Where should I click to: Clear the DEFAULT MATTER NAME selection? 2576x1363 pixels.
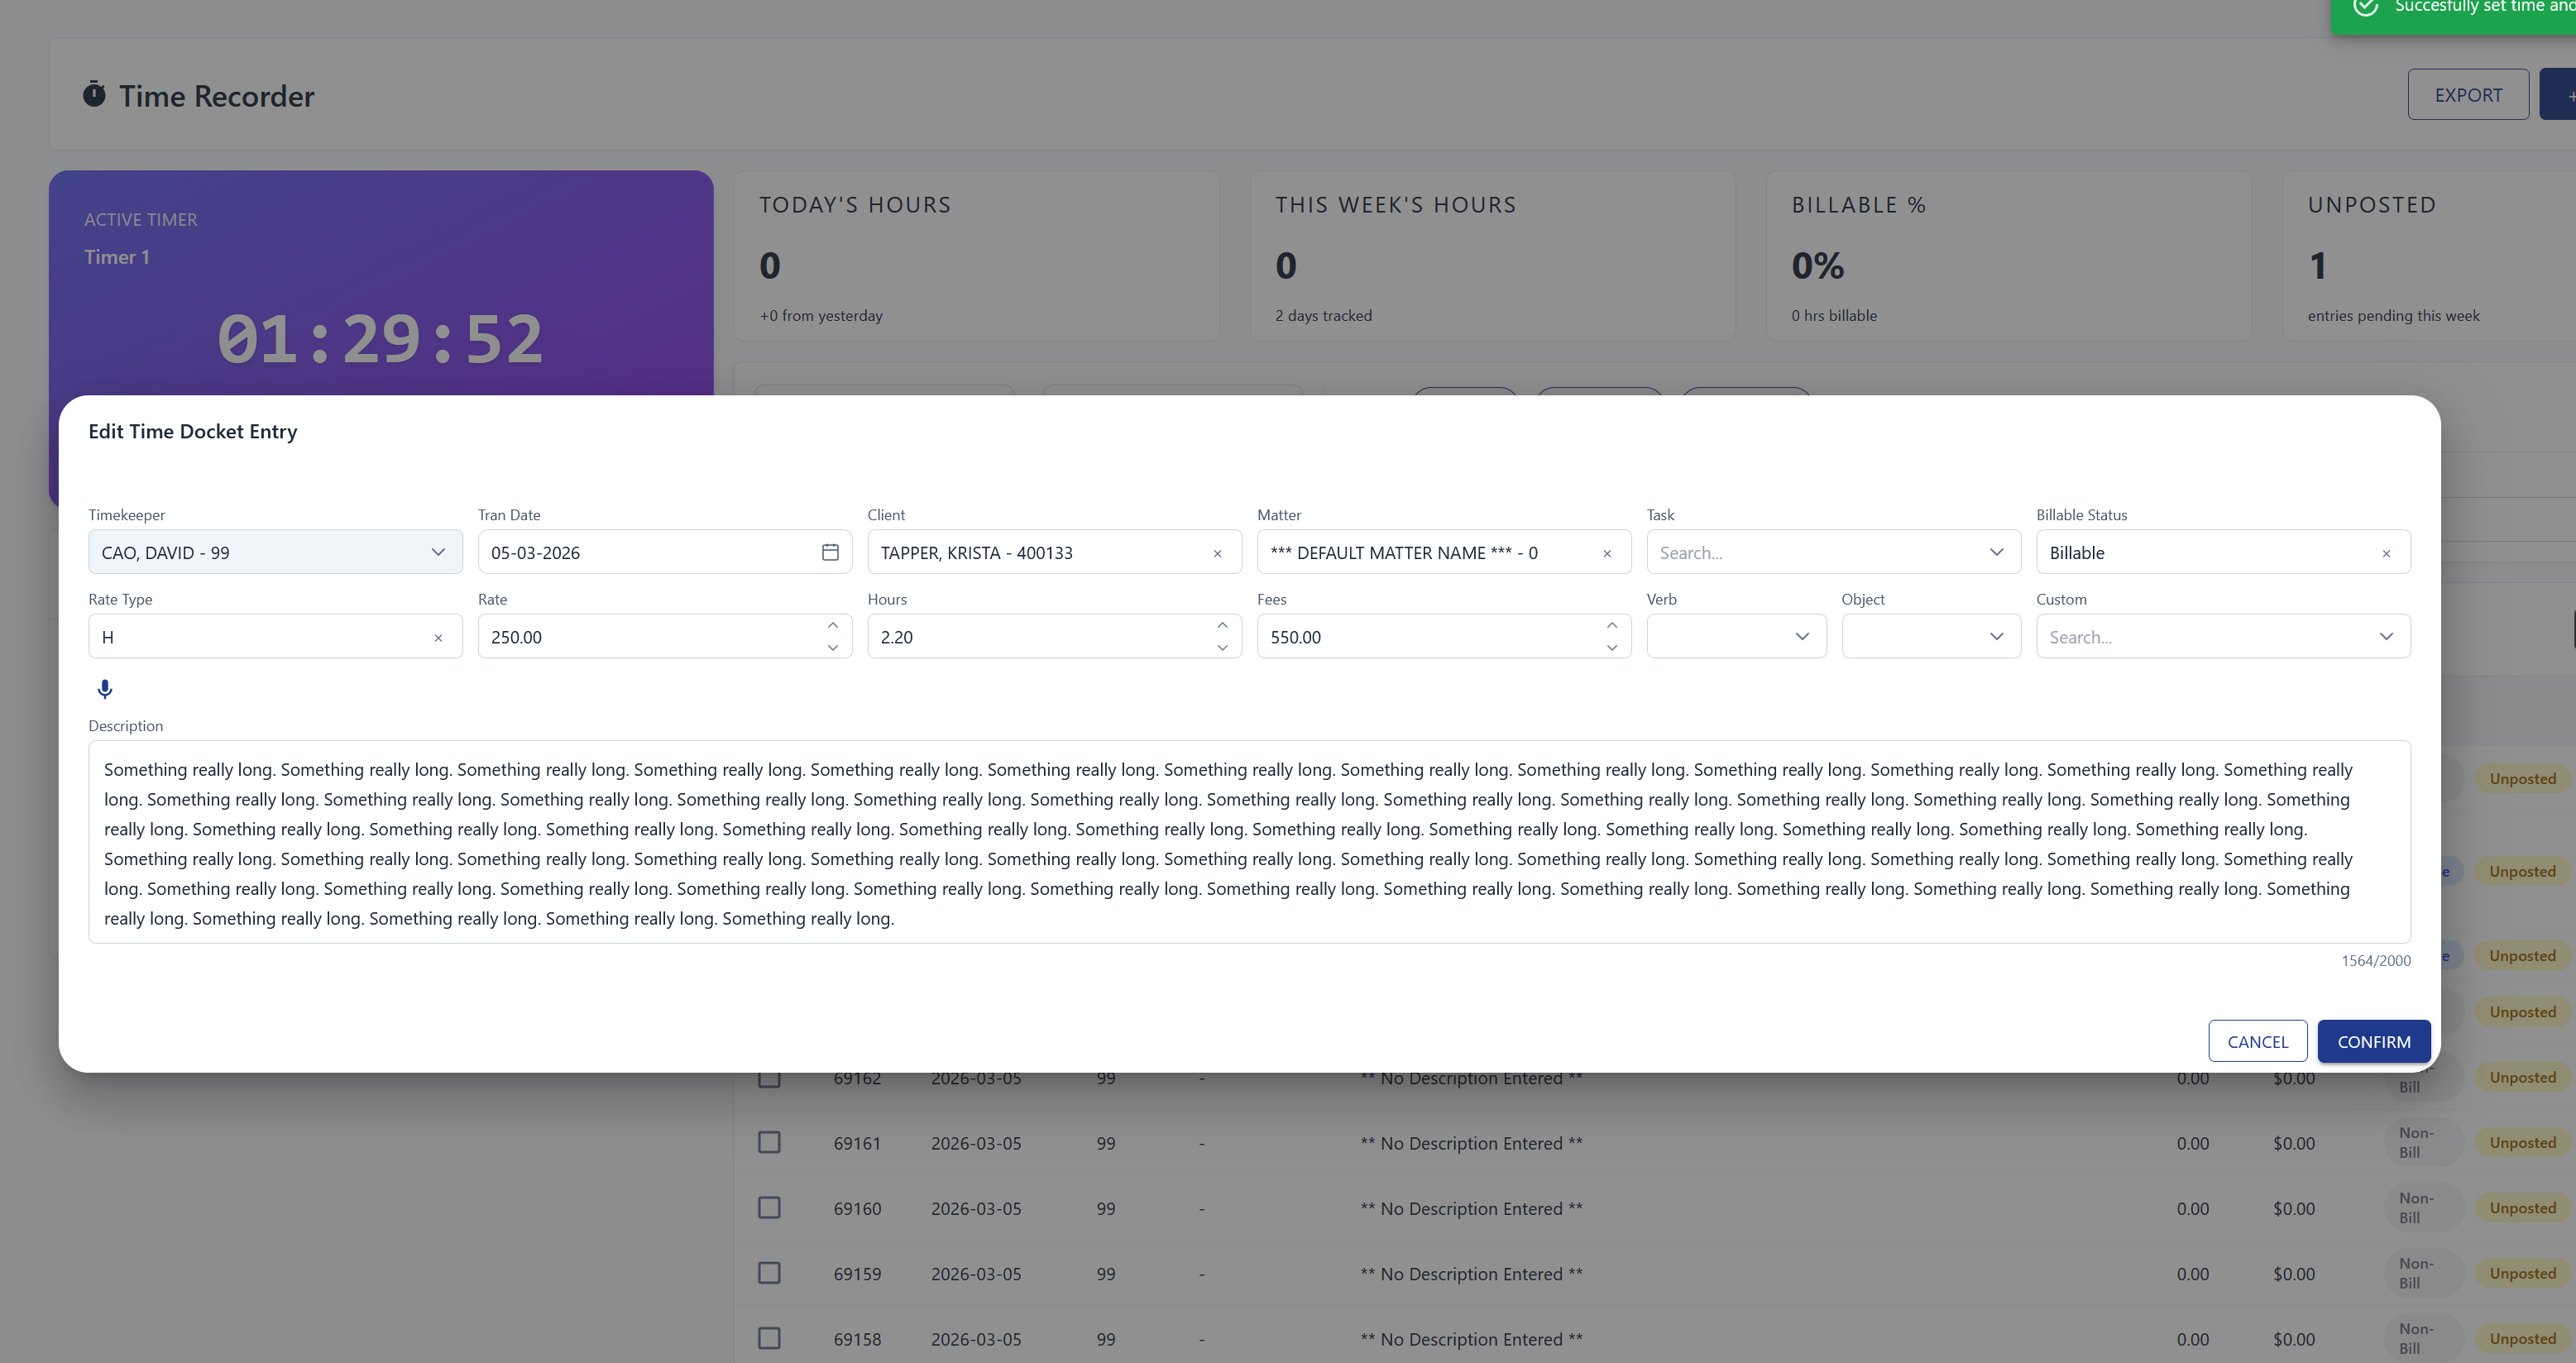tap(1607, 553)
